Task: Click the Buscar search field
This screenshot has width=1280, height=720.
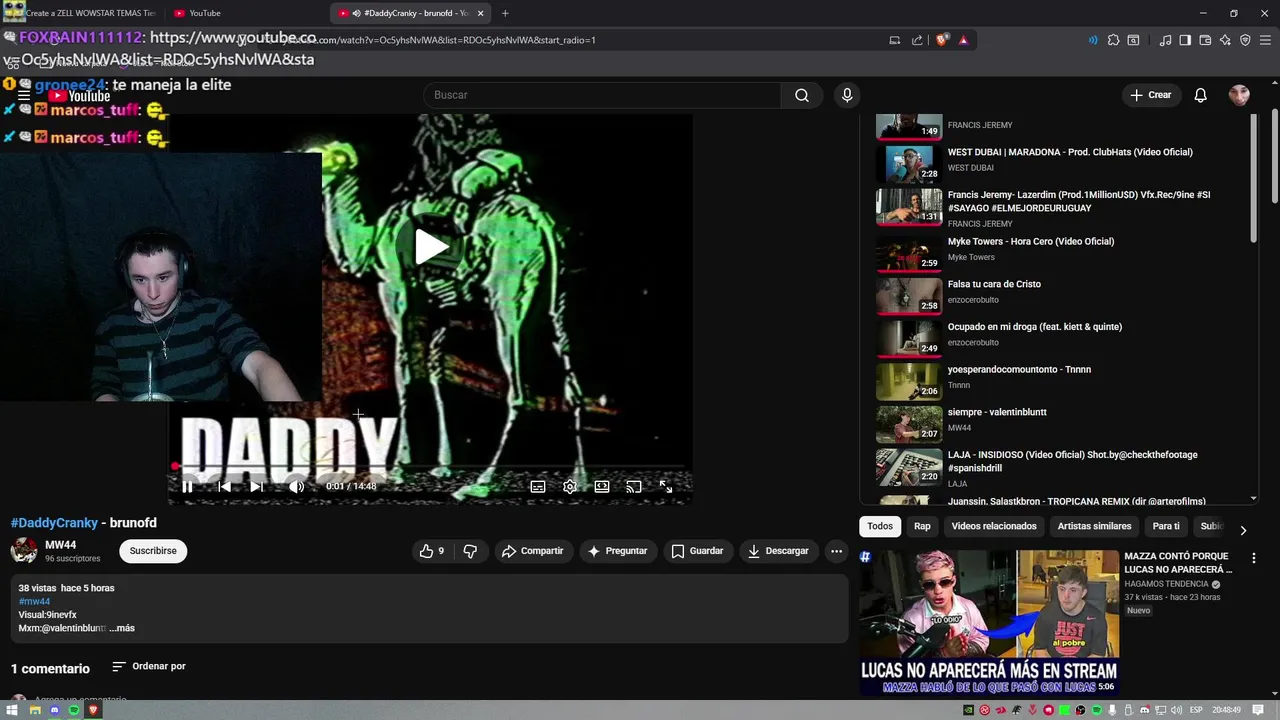Action: click(603, 95)
